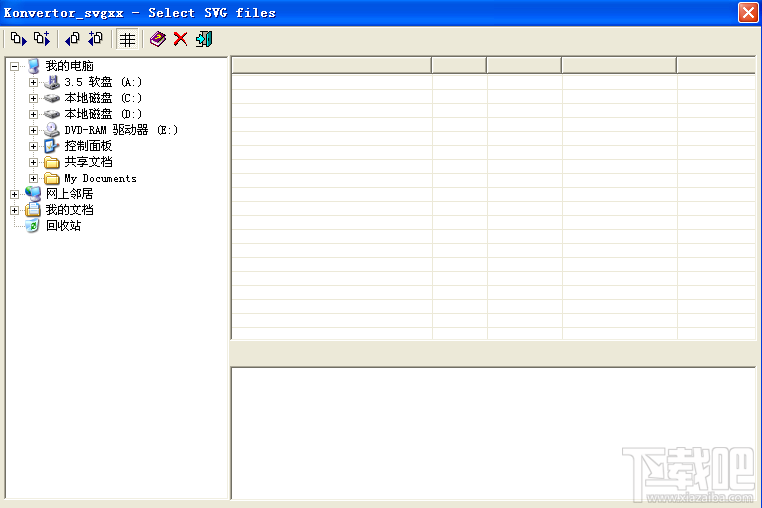Select 本地磁盘 (C:) drive
This screenshot has height=508, width=762.
[103, 98]
